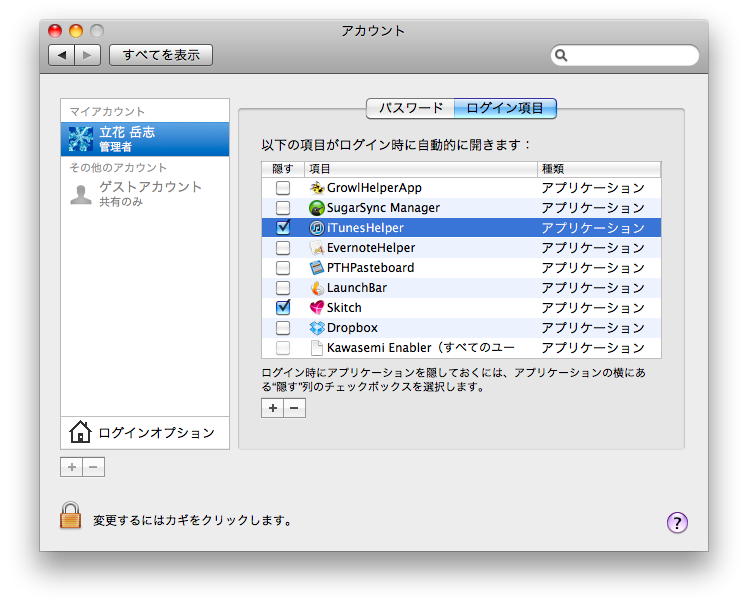
Task: Remove selected login item with minus button
Action: pyautogui.click(x=294, y=408)
